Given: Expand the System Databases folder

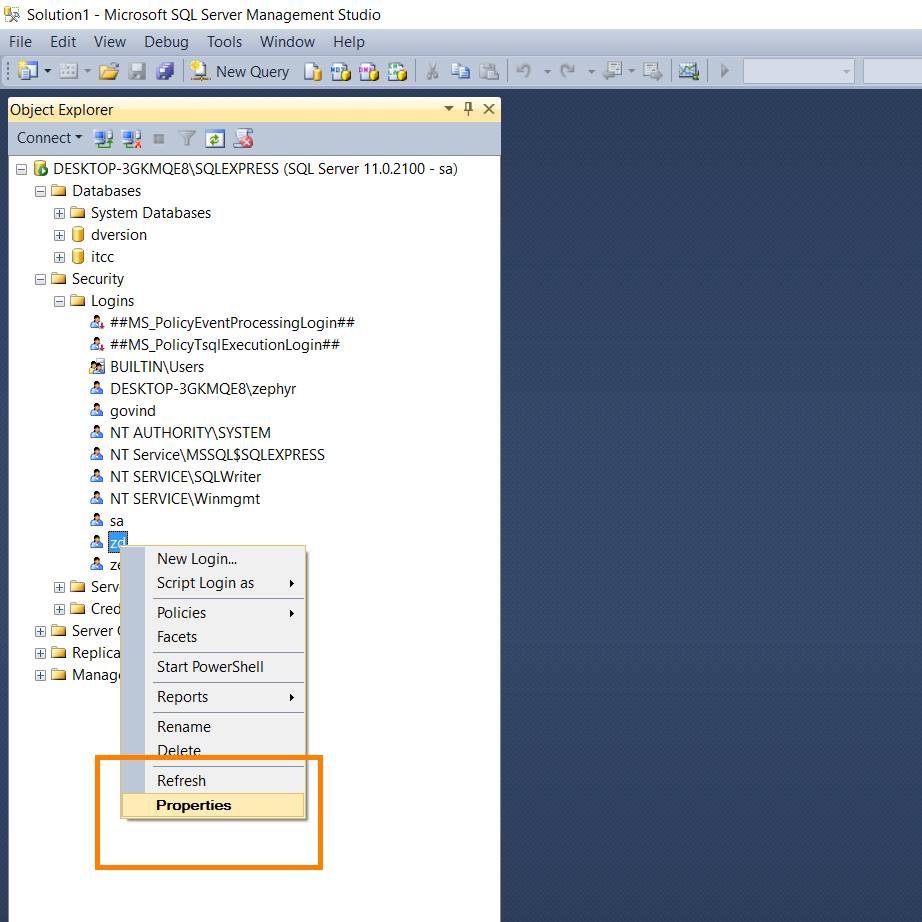Looking at the screenshot, I should (60, 213).
